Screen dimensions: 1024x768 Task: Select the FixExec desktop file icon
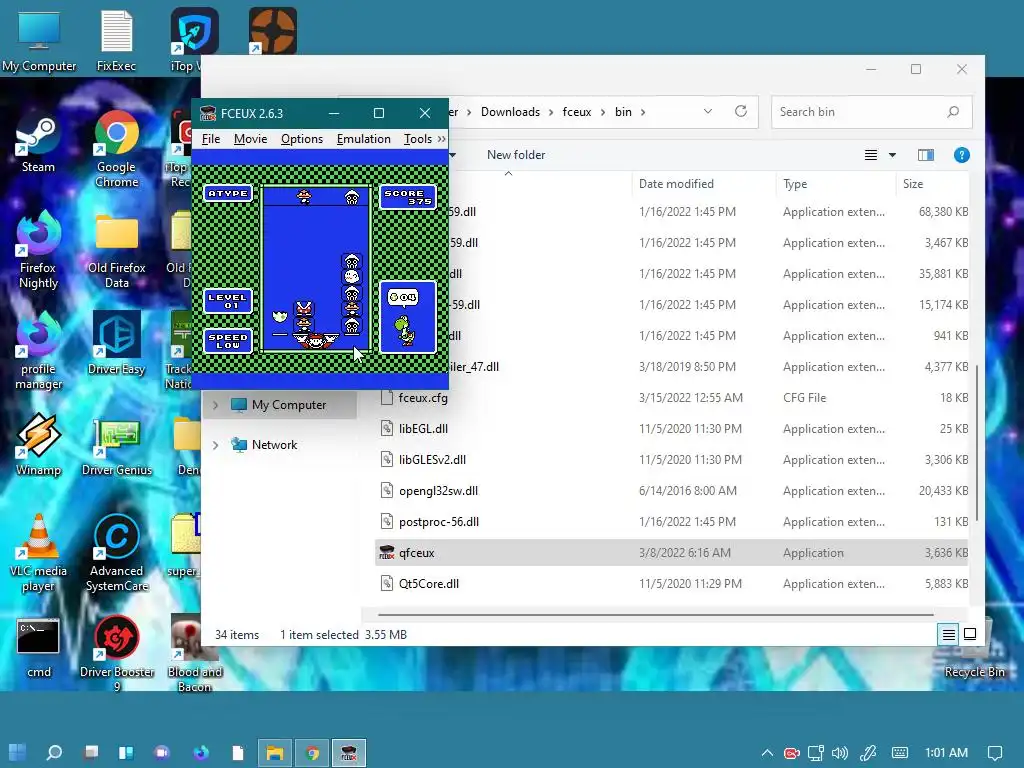tap(116, 40)
